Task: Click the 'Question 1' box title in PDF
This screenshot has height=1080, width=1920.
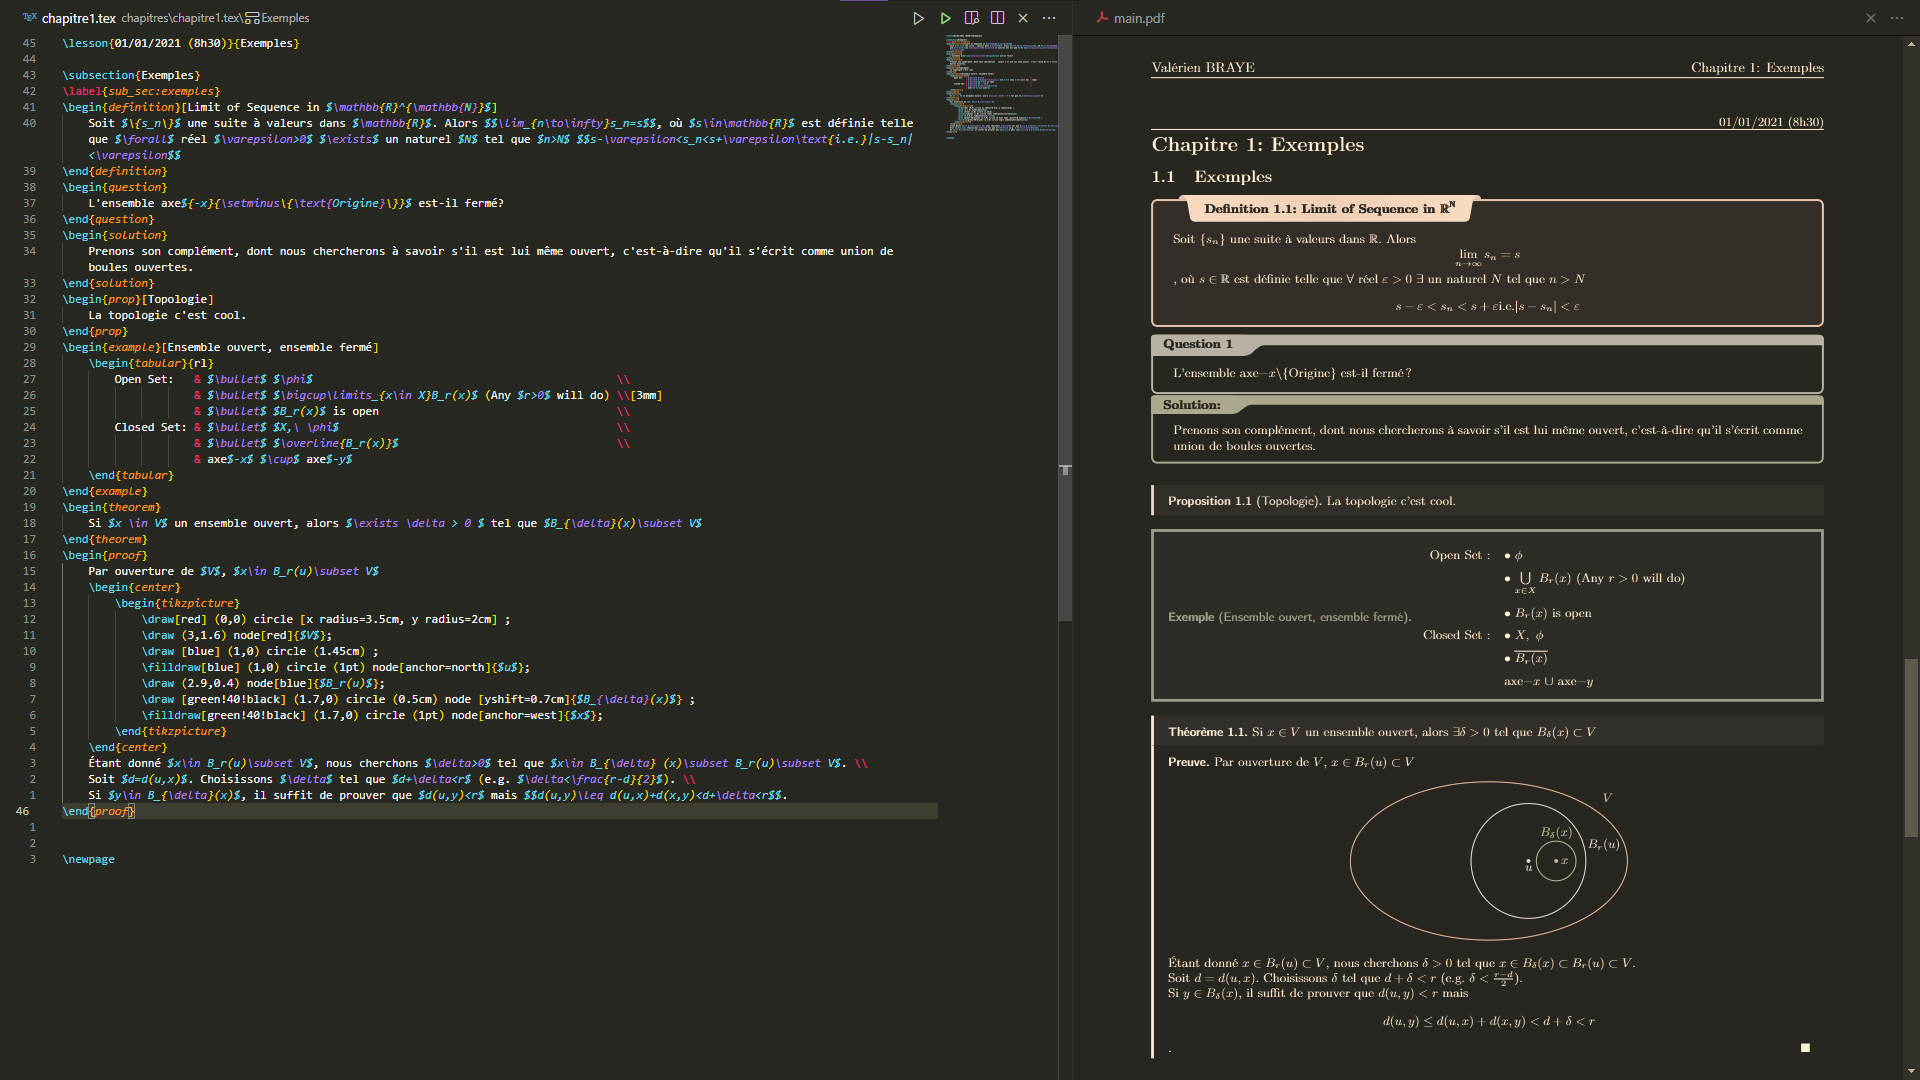Action: (1197, 343)
